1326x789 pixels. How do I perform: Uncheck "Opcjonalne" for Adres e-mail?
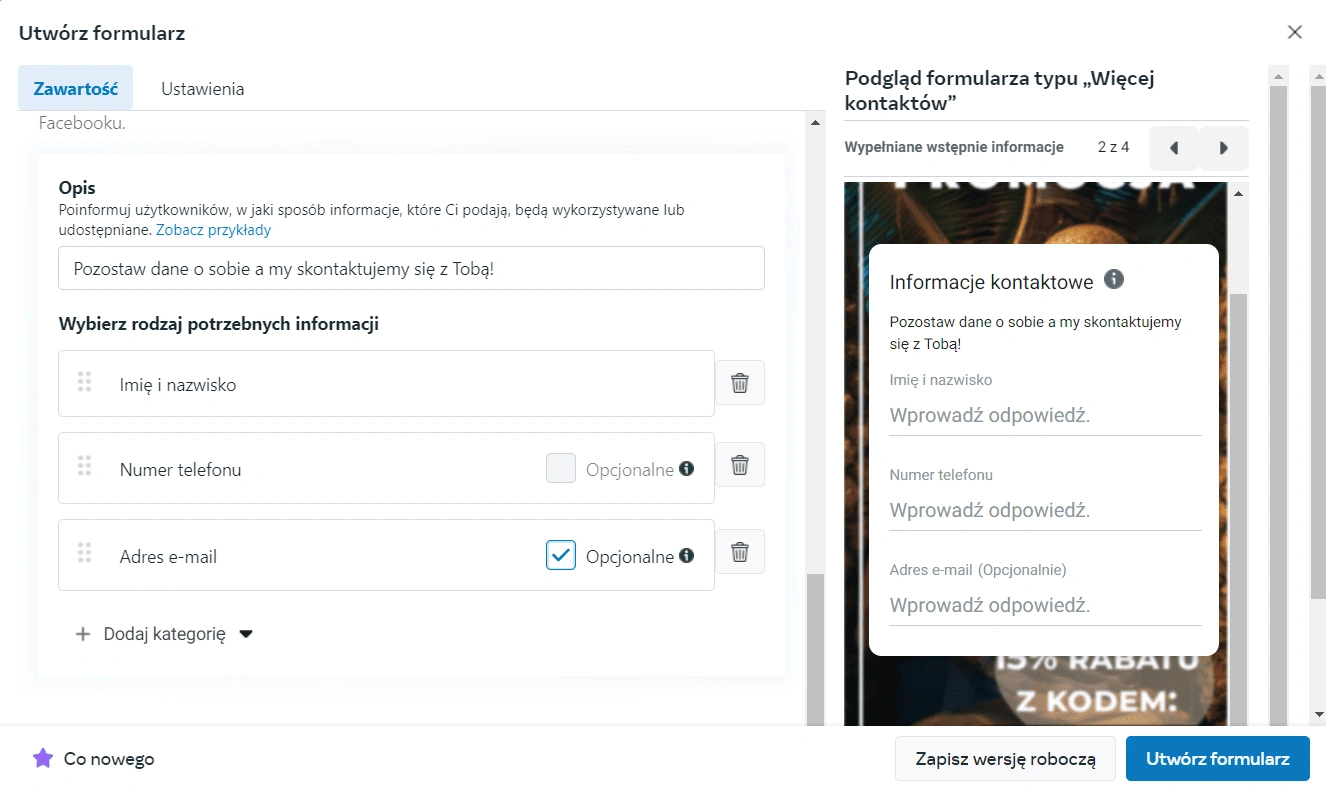[x=561, y=555]
